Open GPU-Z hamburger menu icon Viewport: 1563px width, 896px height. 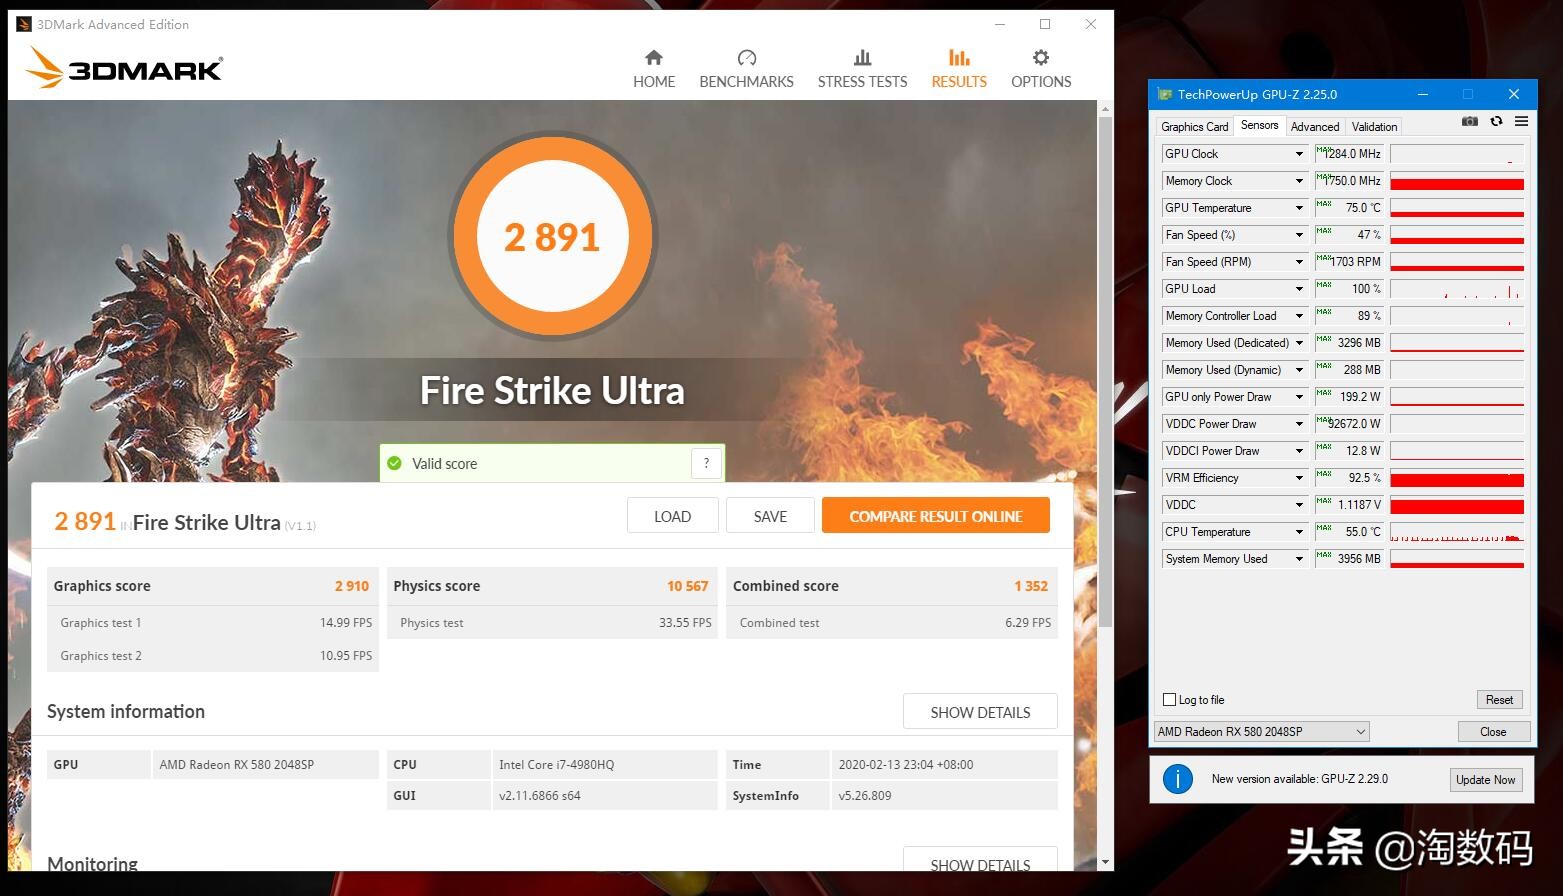tap(1521, 122)
